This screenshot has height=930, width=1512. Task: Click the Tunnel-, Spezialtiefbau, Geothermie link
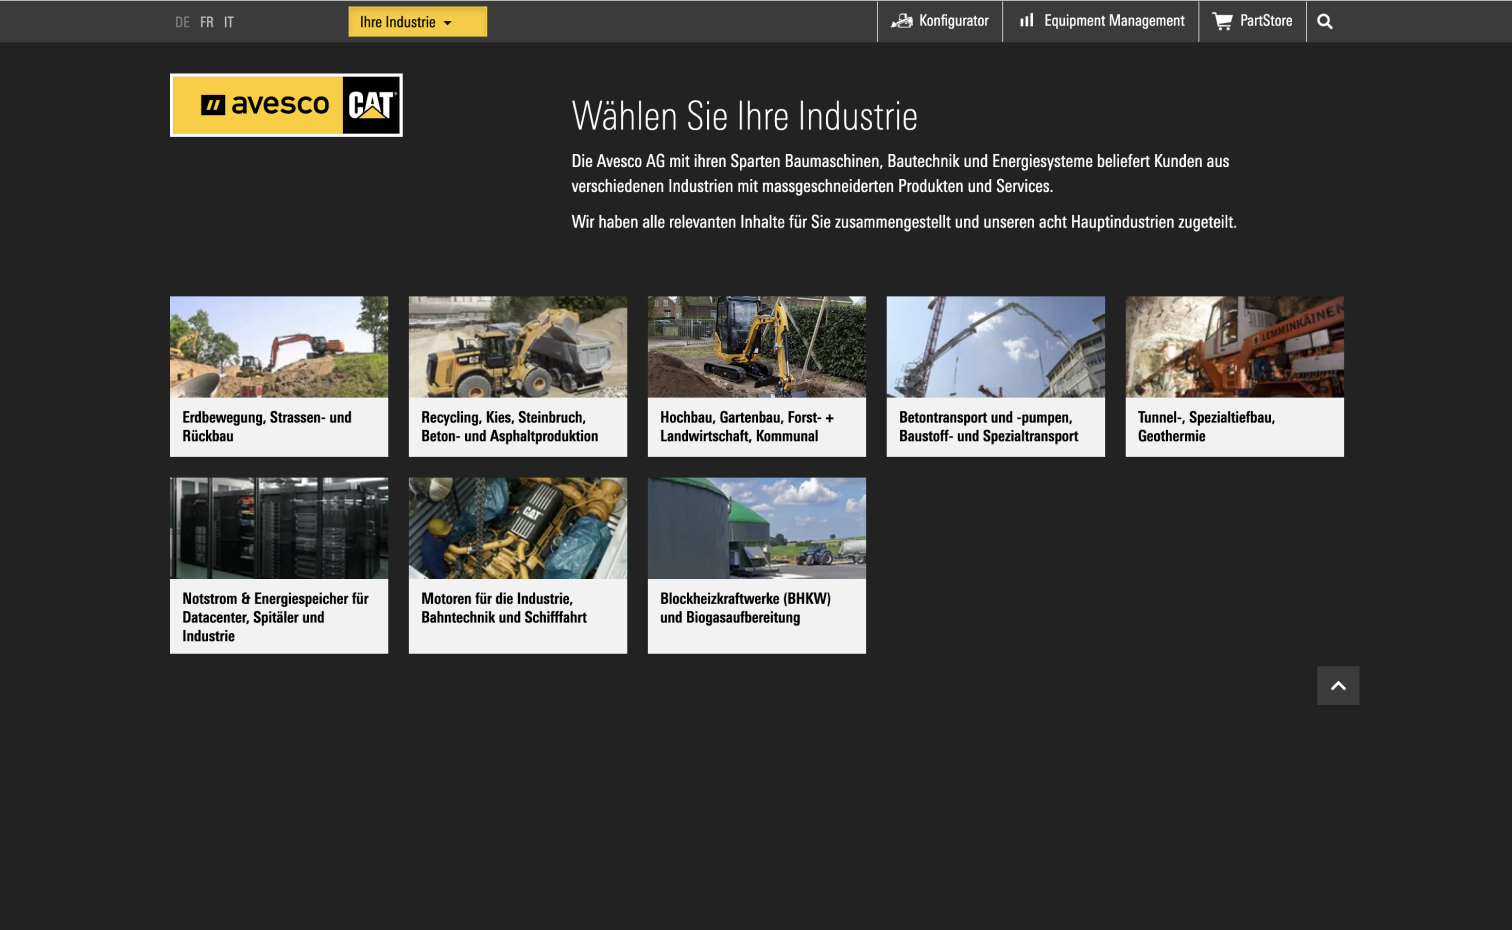(1206, 427)
